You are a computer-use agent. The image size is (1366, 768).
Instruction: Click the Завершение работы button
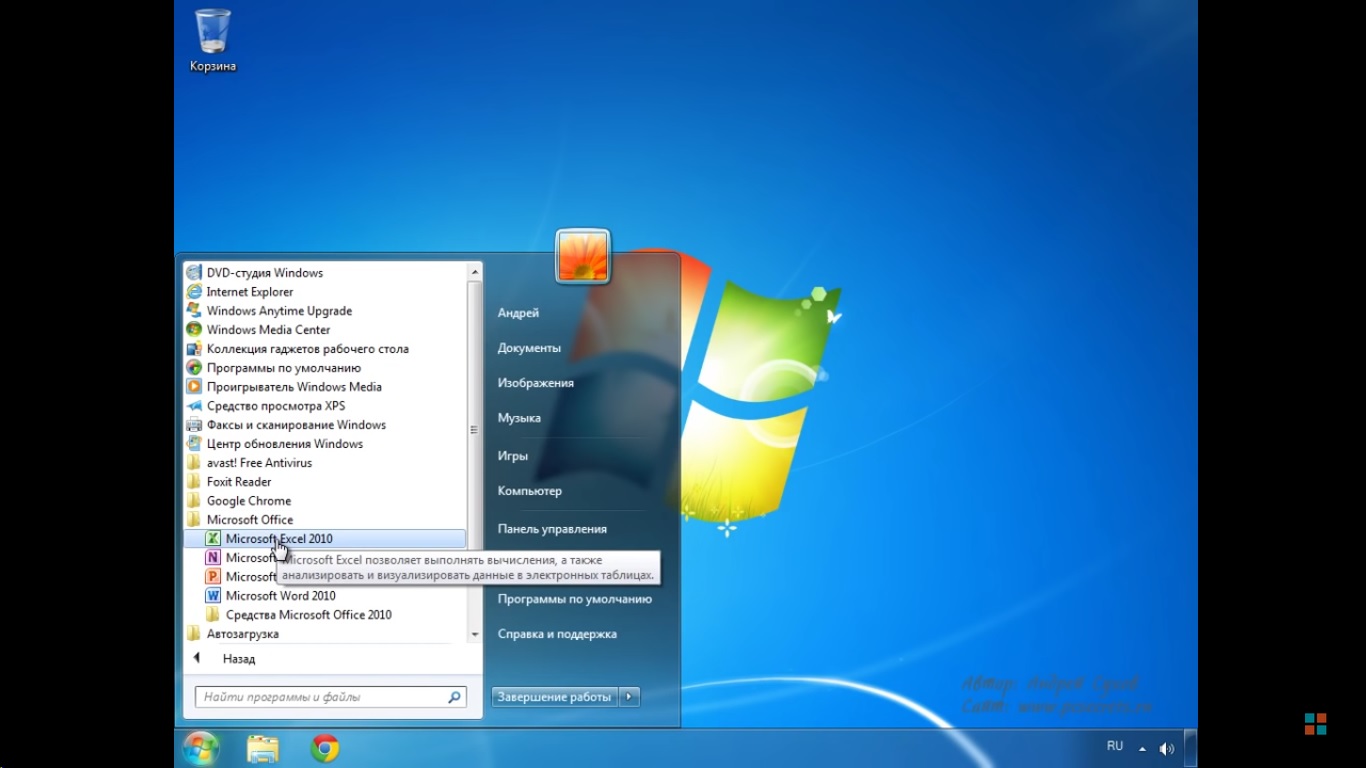pos(553,696)
